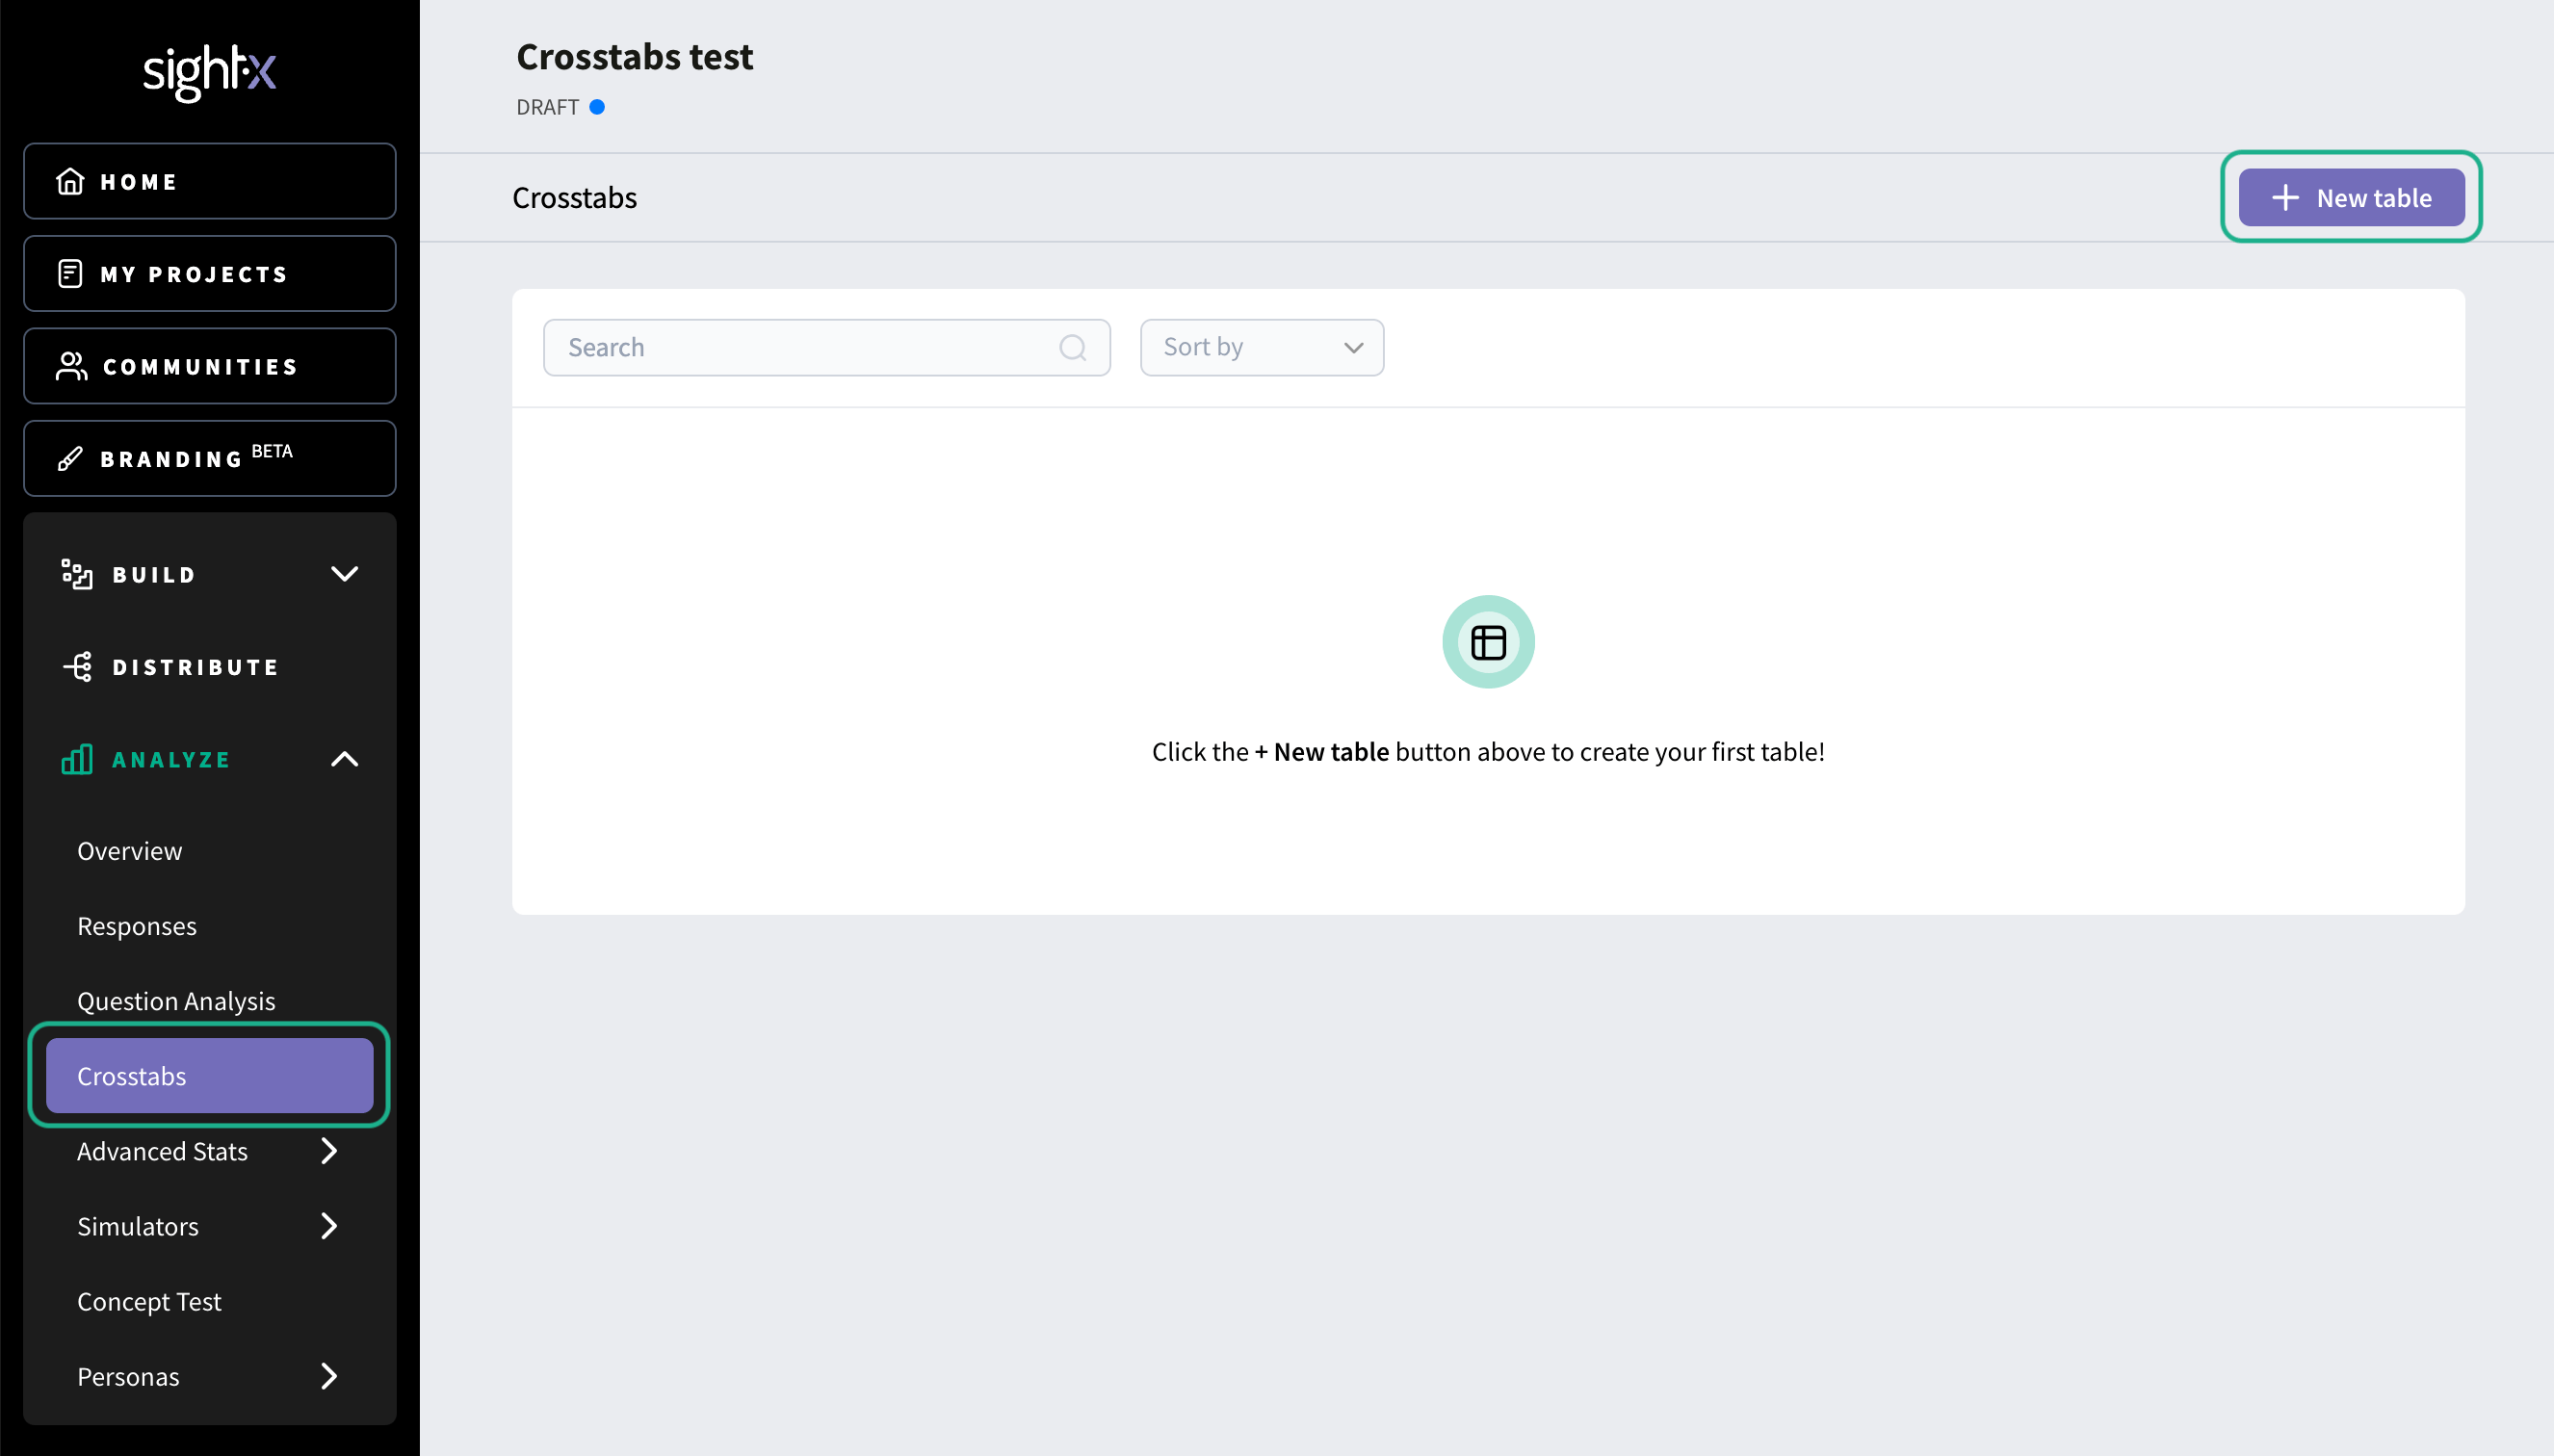This screenshot has width=2554, height=1456.
Task: Click the Crosstabs page heading
Action: pos(574,197)
